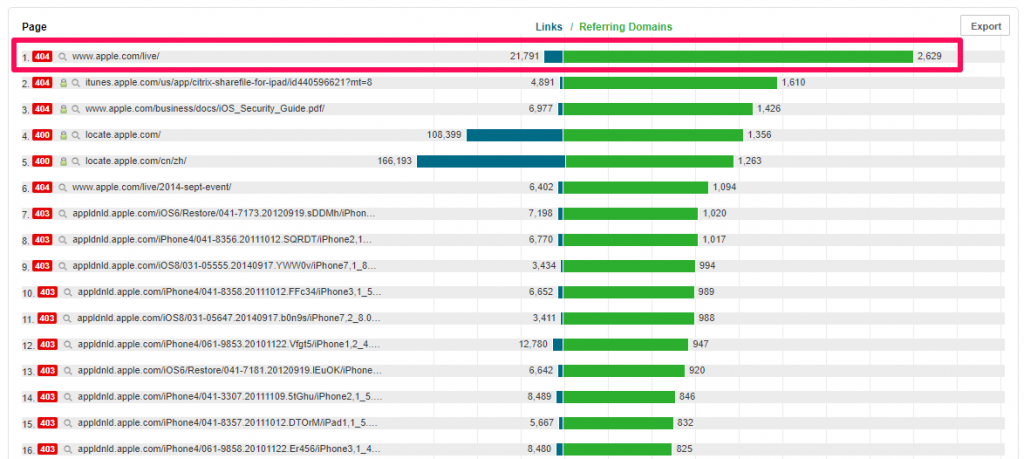Open appldnld link iOS8/031-05555
This screenshot has width=1024, height=459.
click(x=224, y=266)
